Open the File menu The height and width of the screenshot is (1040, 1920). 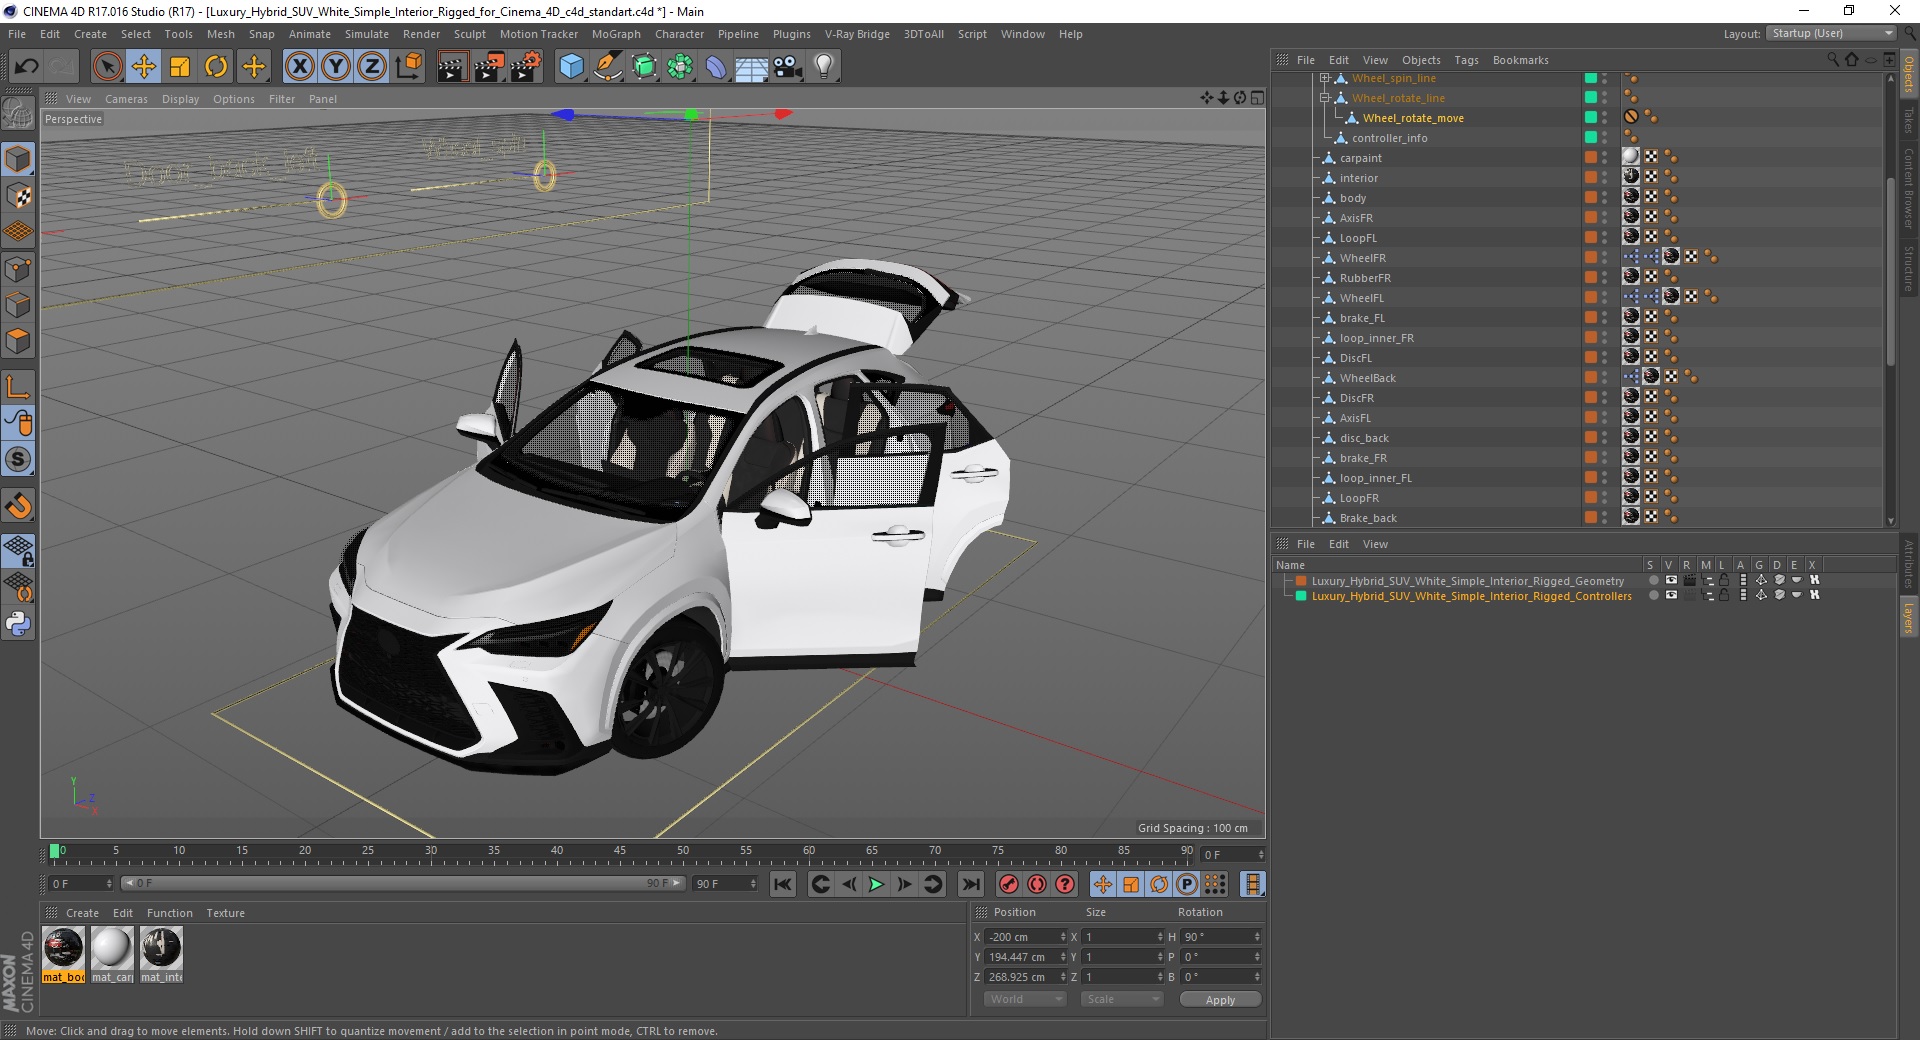click(x=17, y=34)
